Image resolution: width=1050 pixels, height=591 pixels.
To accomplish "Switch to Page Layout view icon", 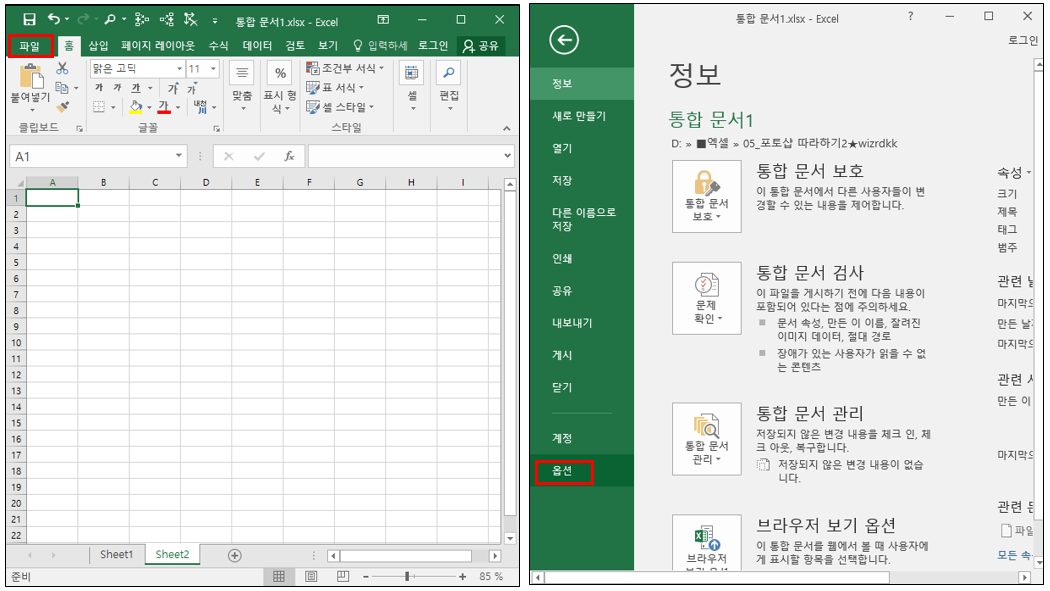I will tap(311, 576).
